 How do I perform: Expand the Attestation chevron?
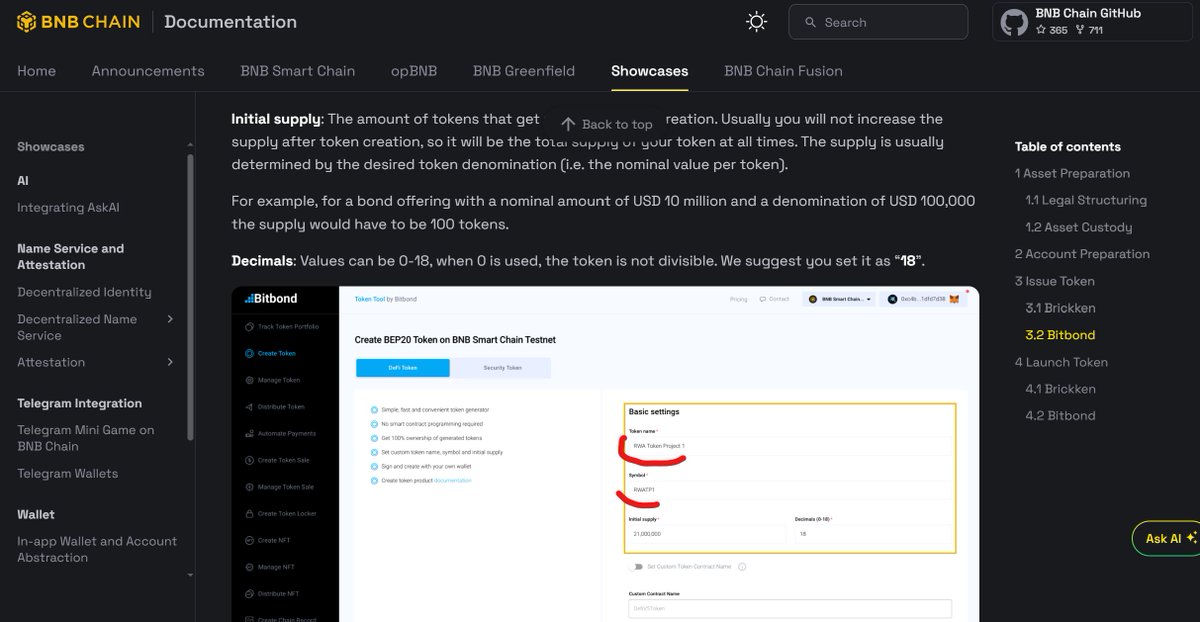point(170,362)
